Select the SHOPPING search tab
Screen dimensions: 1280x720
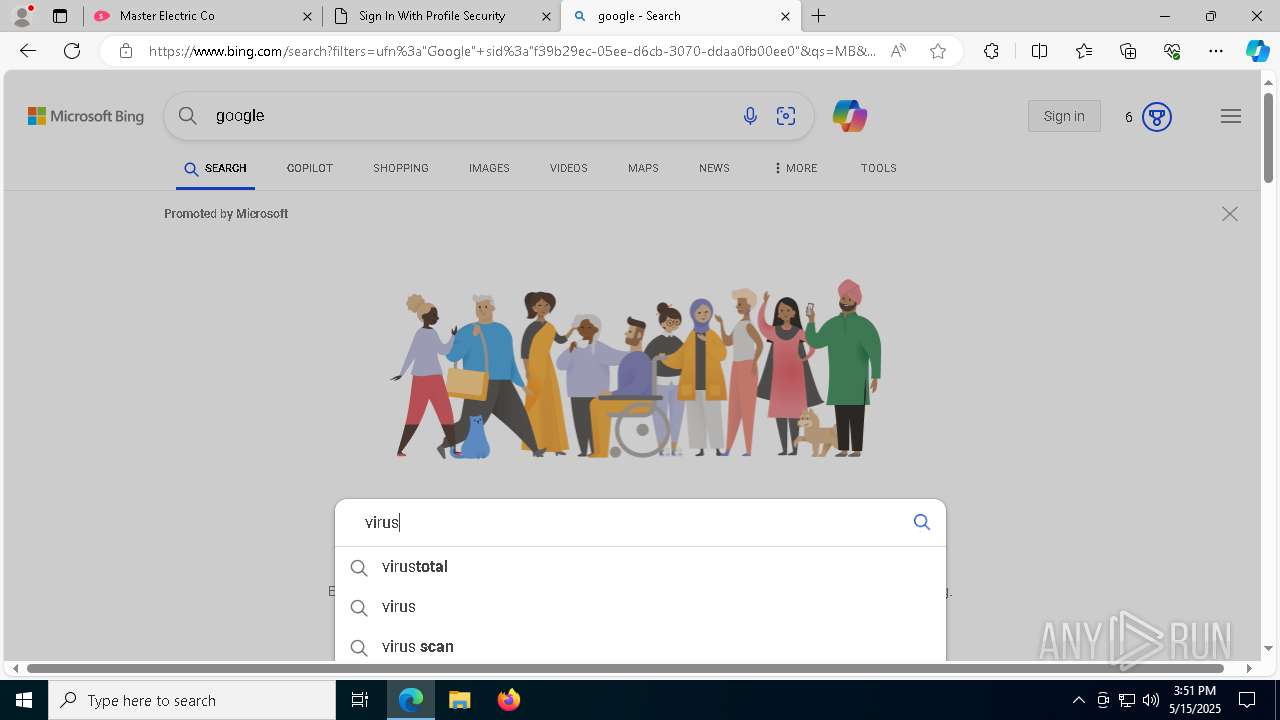coord(401,168)
